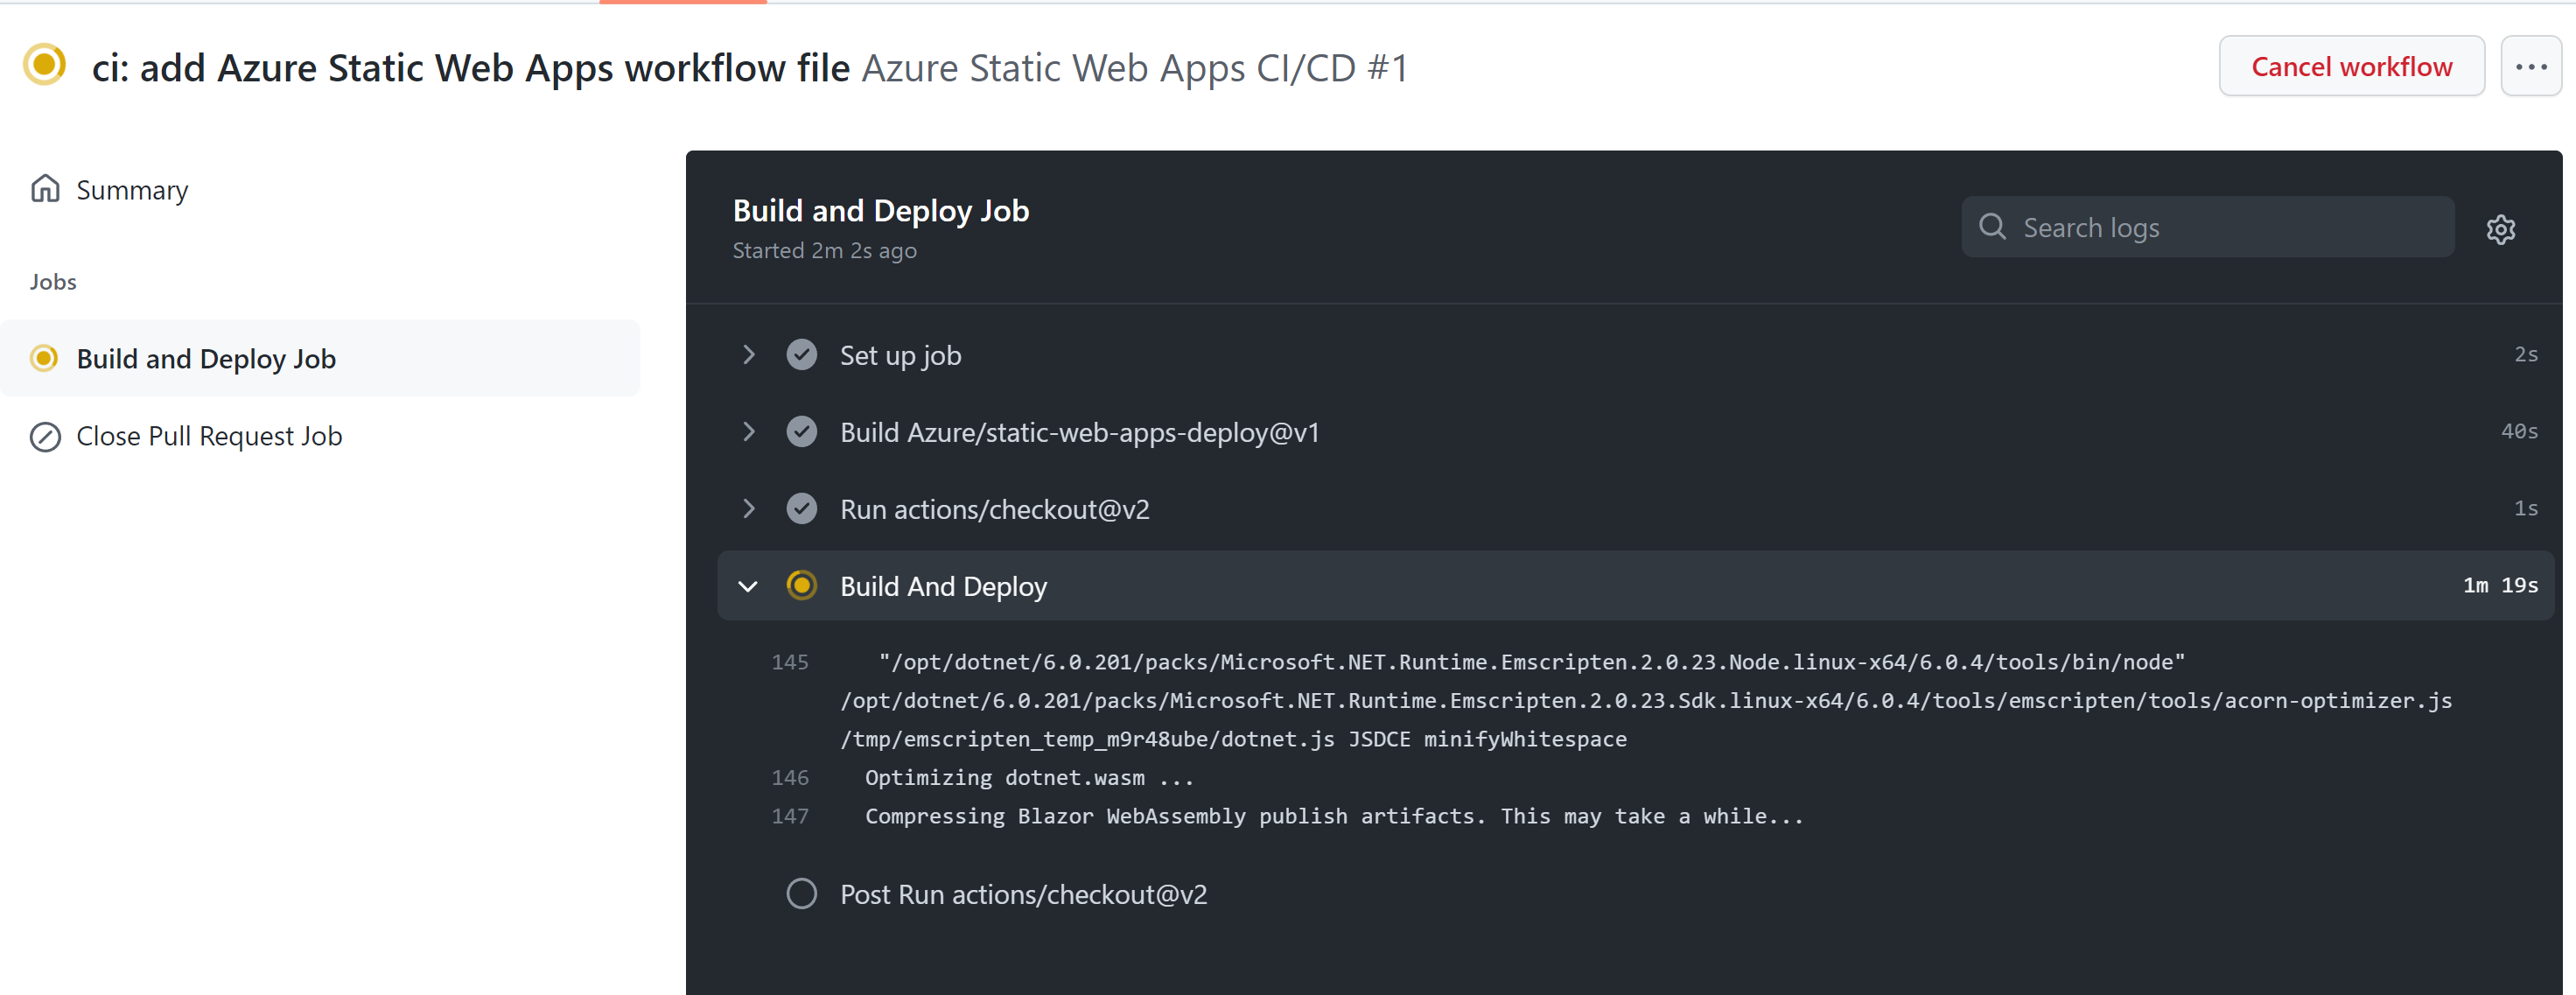Select the Build and Deploy Job sidebar item

point(206,358)
